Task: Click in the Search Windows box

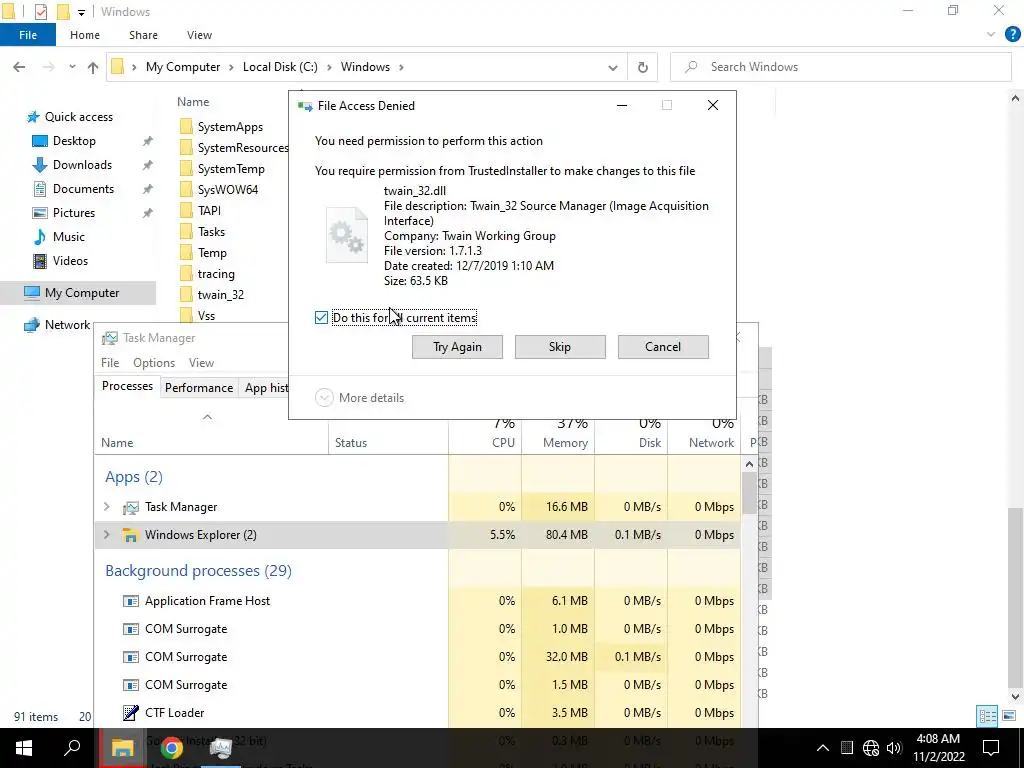Action: (x=840, y=67)
